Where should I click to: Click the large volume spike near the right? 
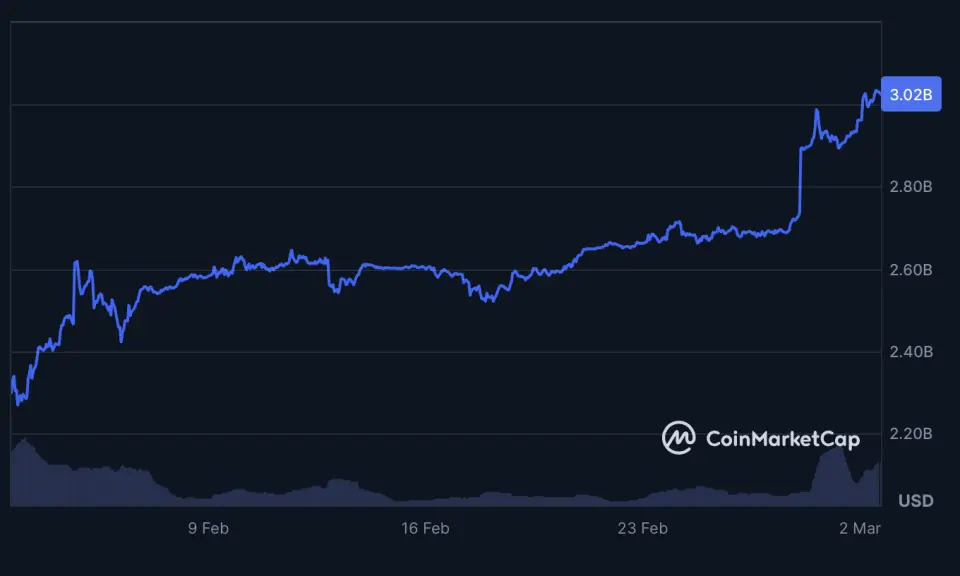[838, 449]
